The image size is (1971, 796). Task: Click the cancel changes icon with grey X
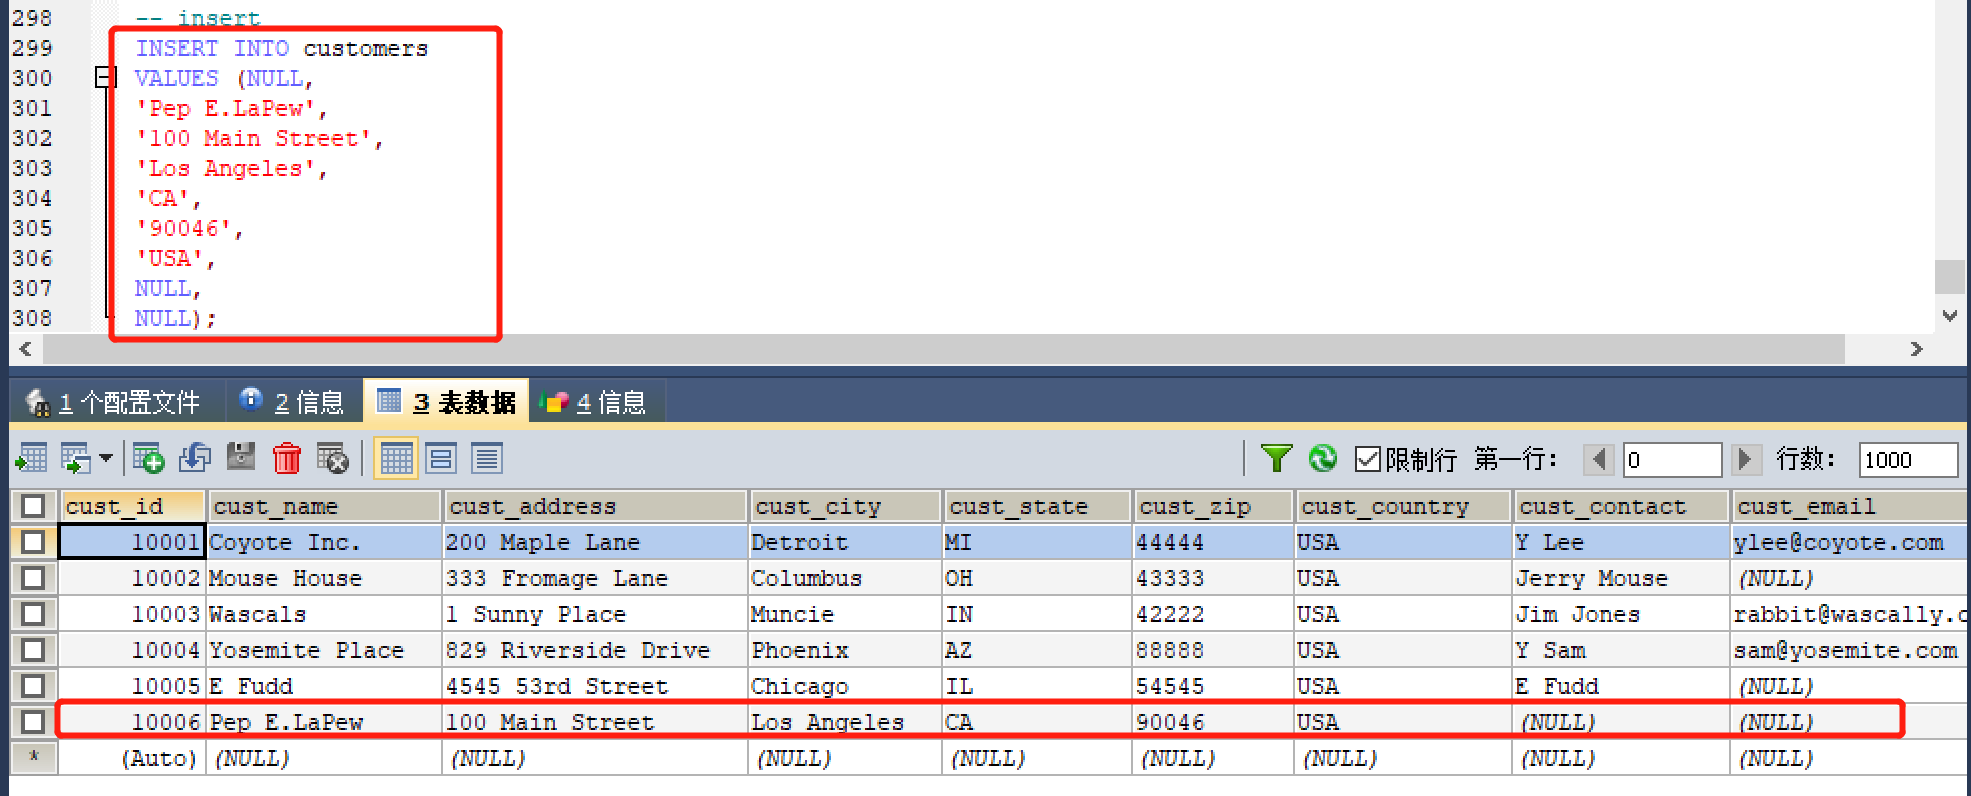(x=332, y=459)
